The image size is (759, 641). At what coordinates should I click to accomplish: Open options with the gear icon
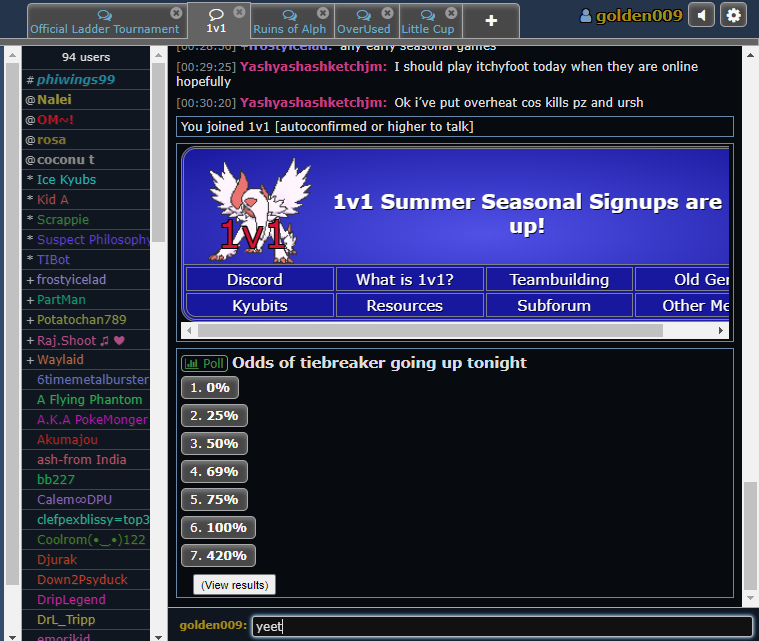[733, 15]
